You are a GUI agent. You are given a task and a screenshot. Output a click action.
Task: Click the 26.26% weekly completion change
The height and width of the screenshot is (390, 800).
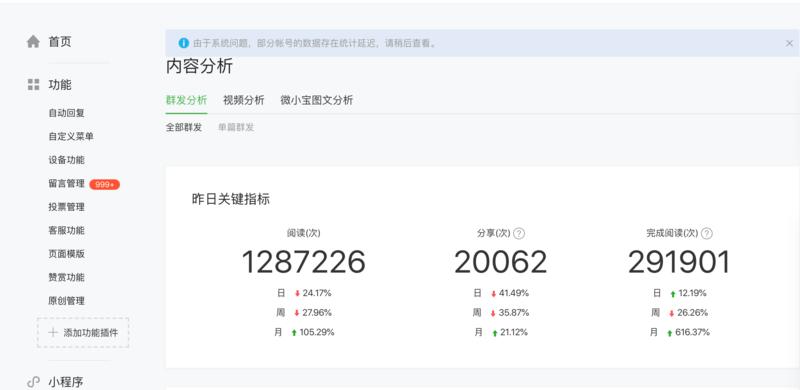point(693,313)
